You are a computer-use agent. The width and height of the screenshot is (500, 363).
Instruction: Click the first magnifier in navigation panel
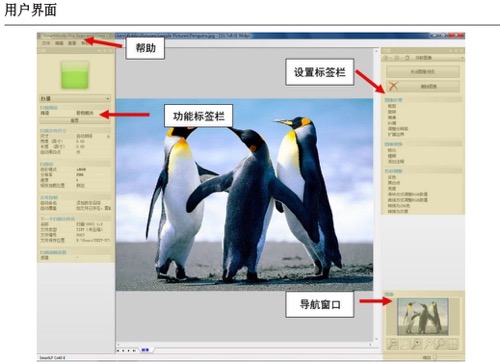(392, 344)
